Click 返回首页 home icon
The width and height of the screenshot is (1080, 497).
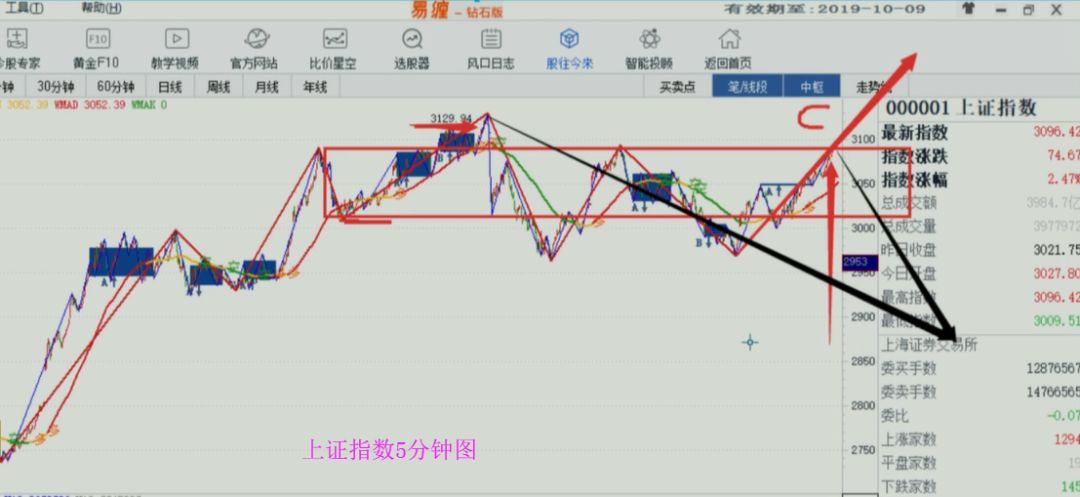pos(729,47)
